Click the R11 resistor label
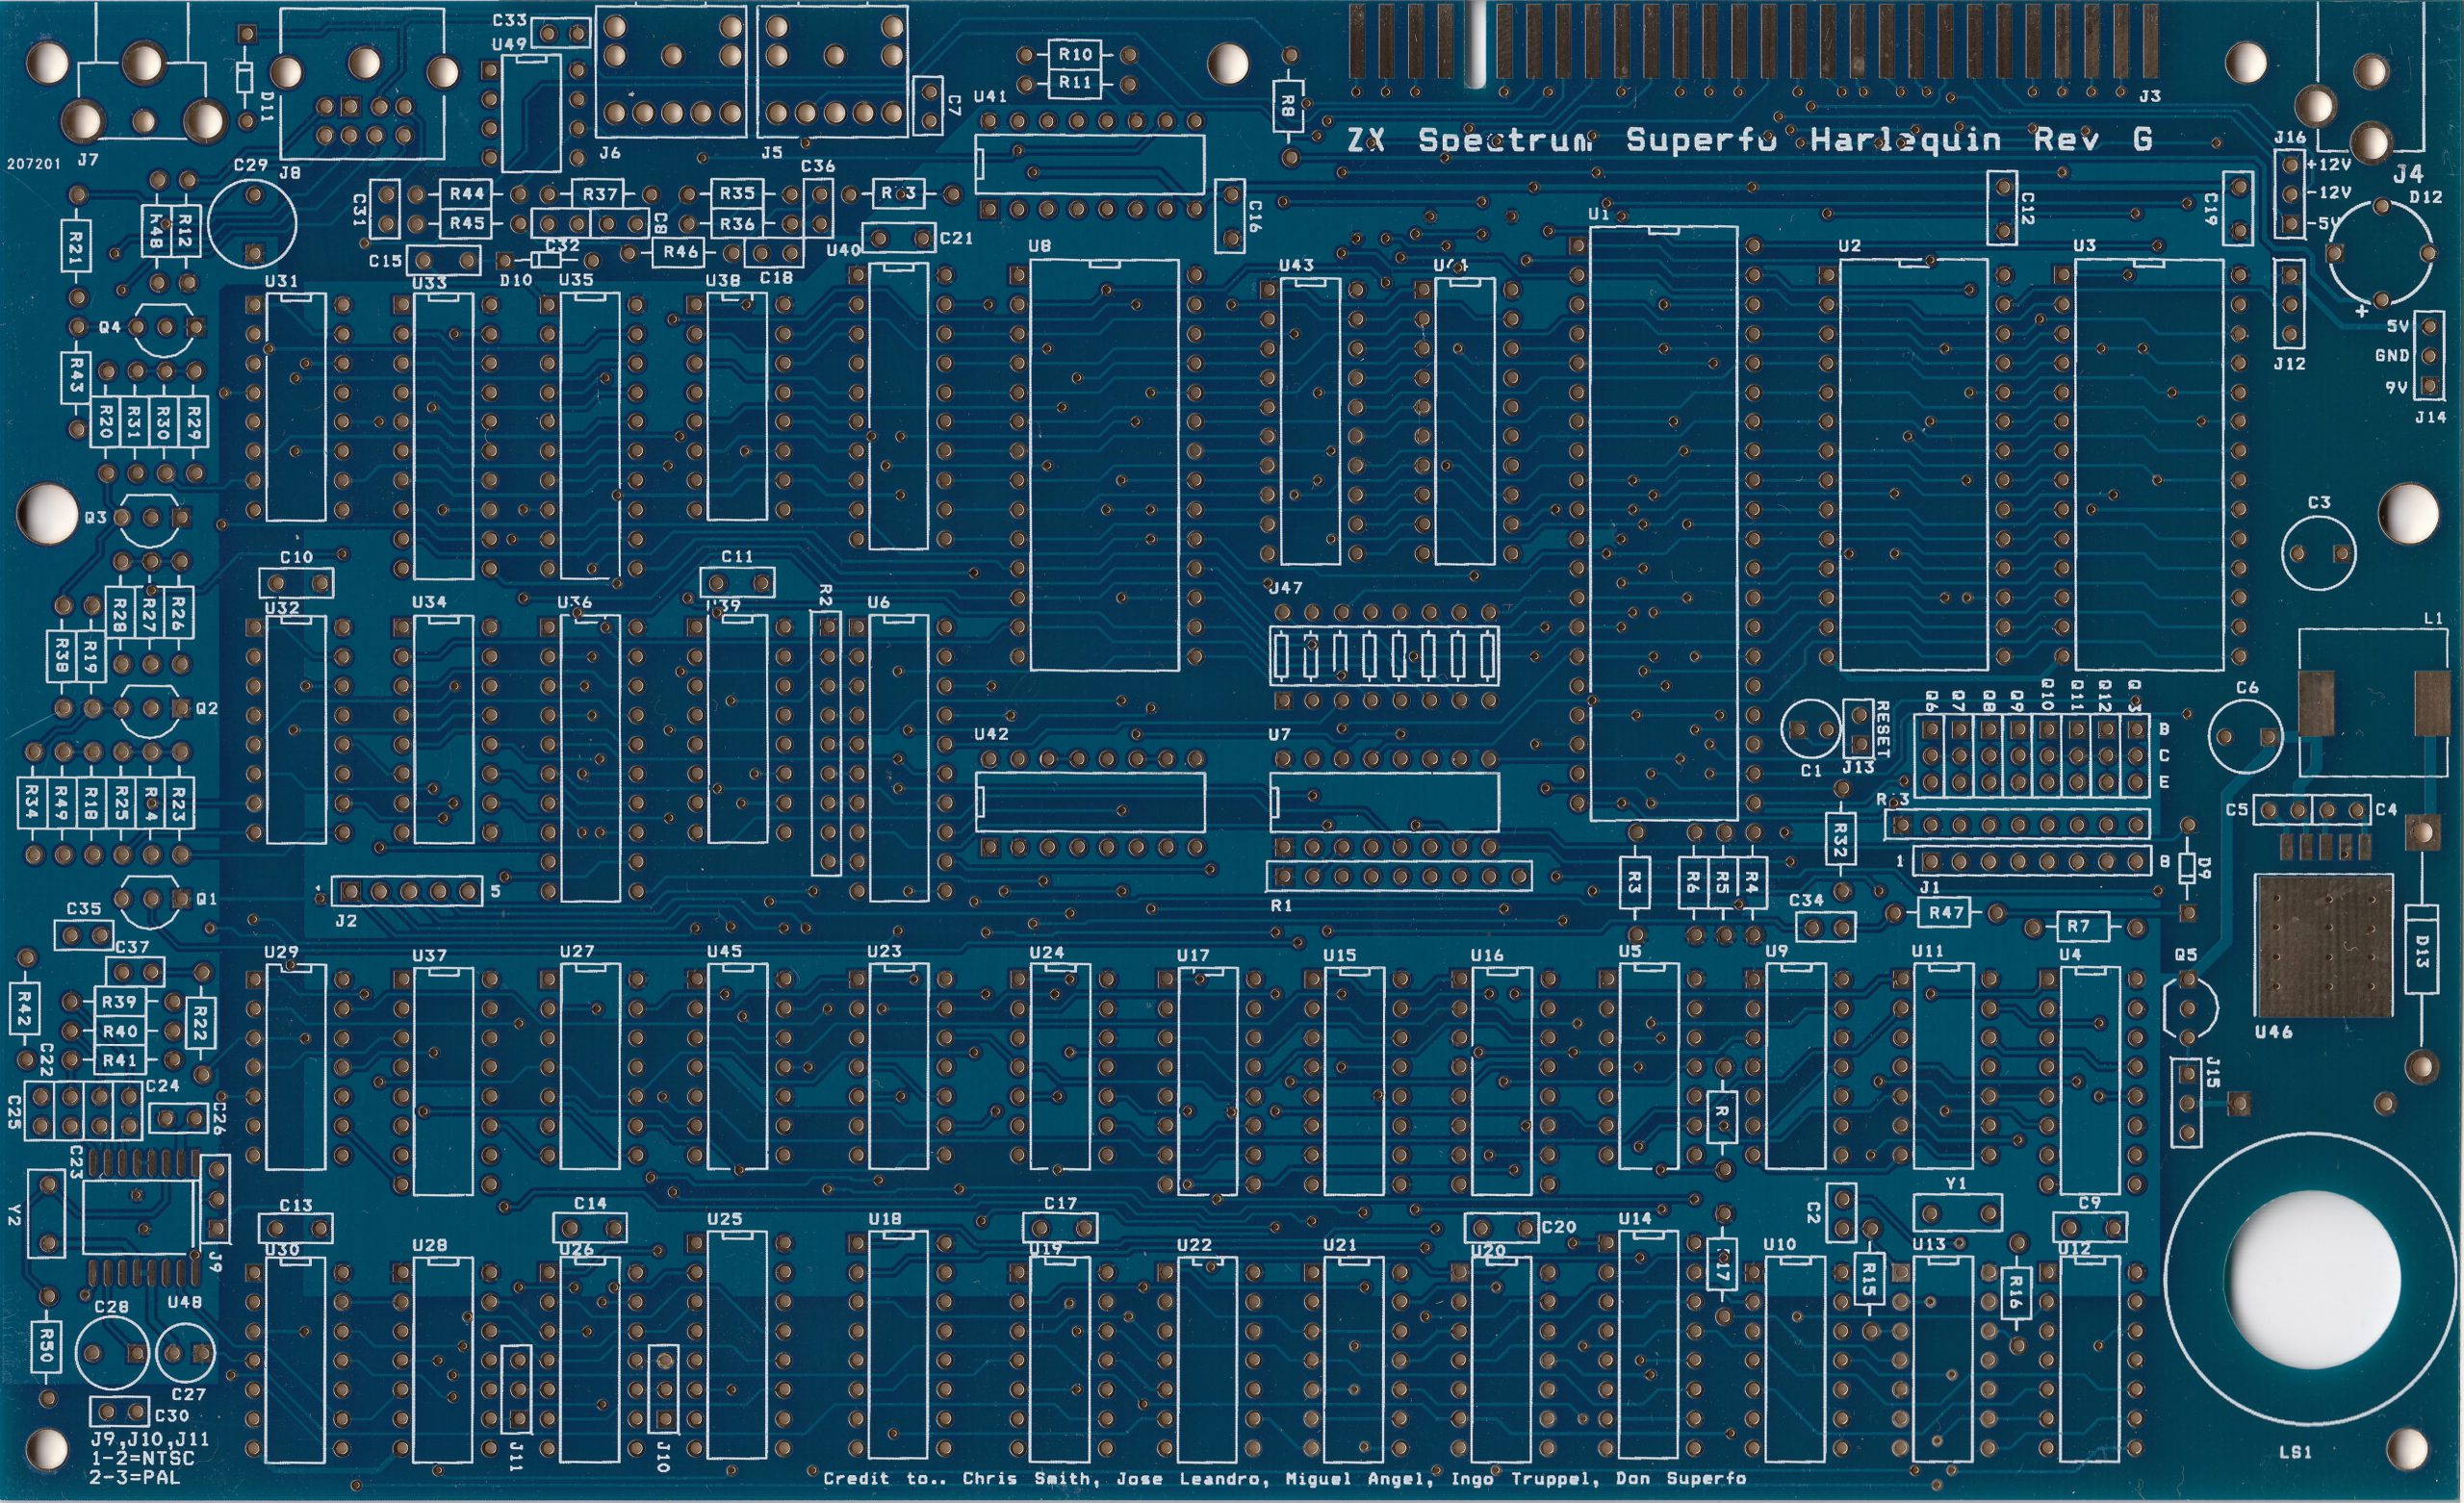Image resolution: width=2464 pixels, height=1503 pixels. (x=1075, y=83)
